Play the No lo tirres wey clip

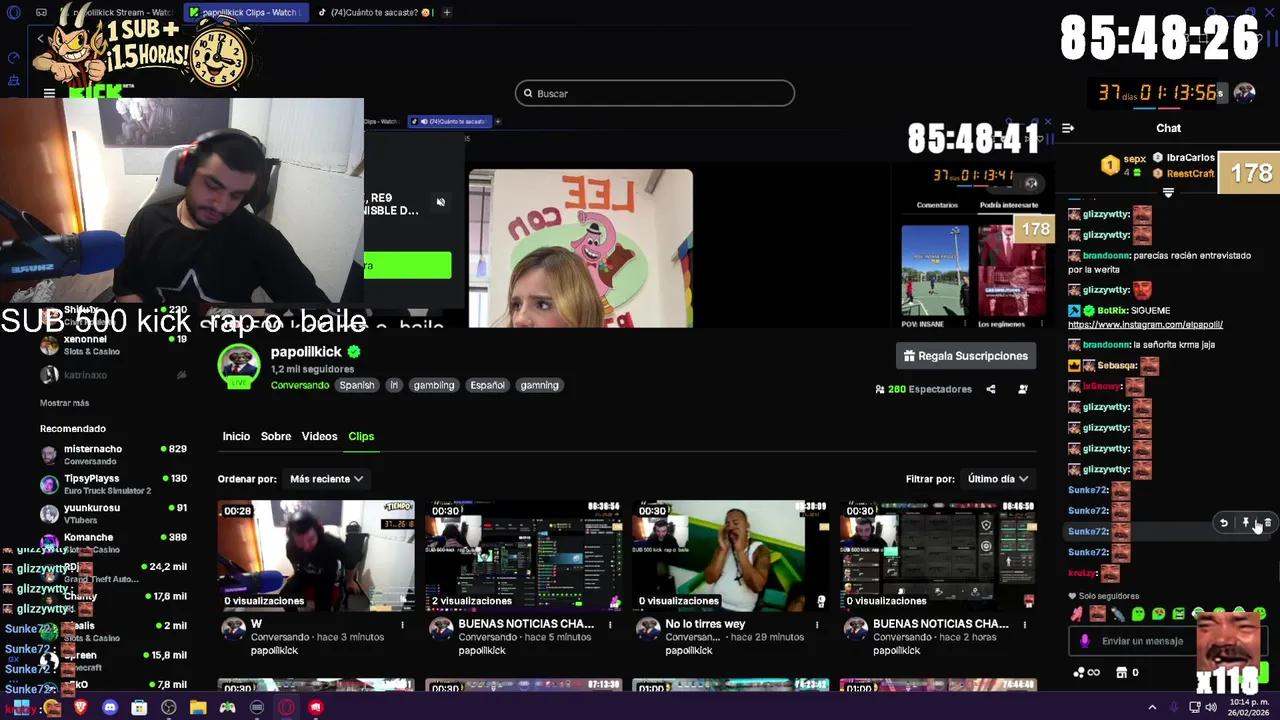click(x=730, y=555)
